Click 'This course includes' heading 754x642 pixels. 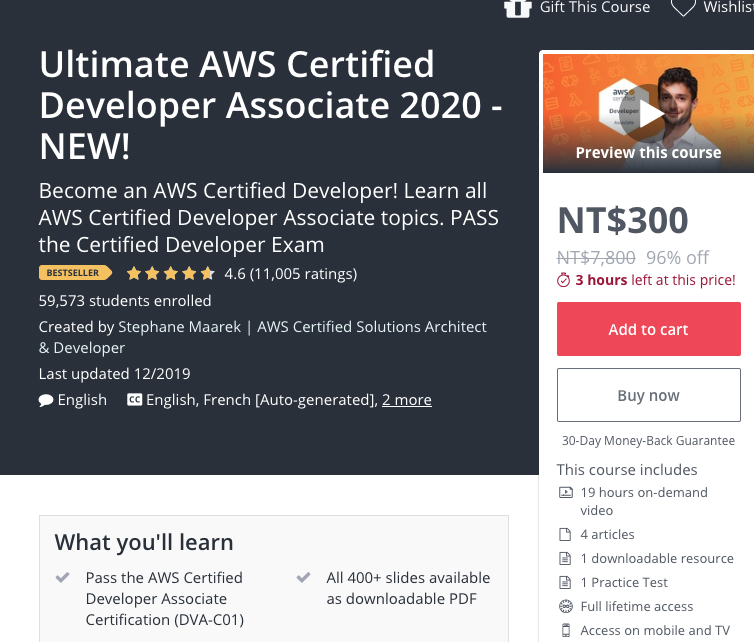coord(627,469)
